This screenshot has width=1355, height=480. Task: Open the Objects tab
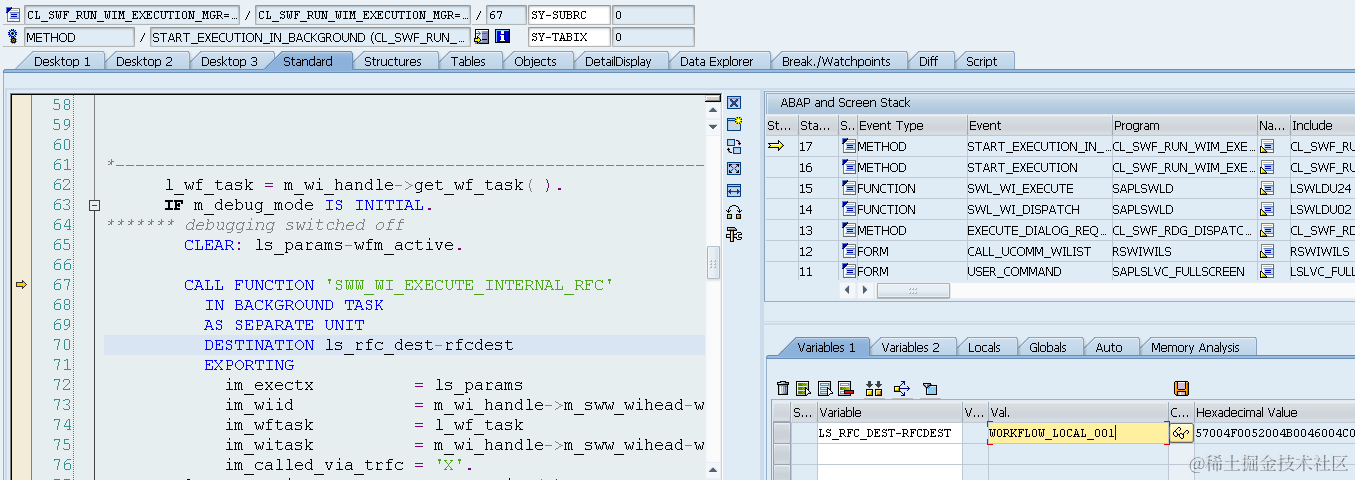click(535, 61)
